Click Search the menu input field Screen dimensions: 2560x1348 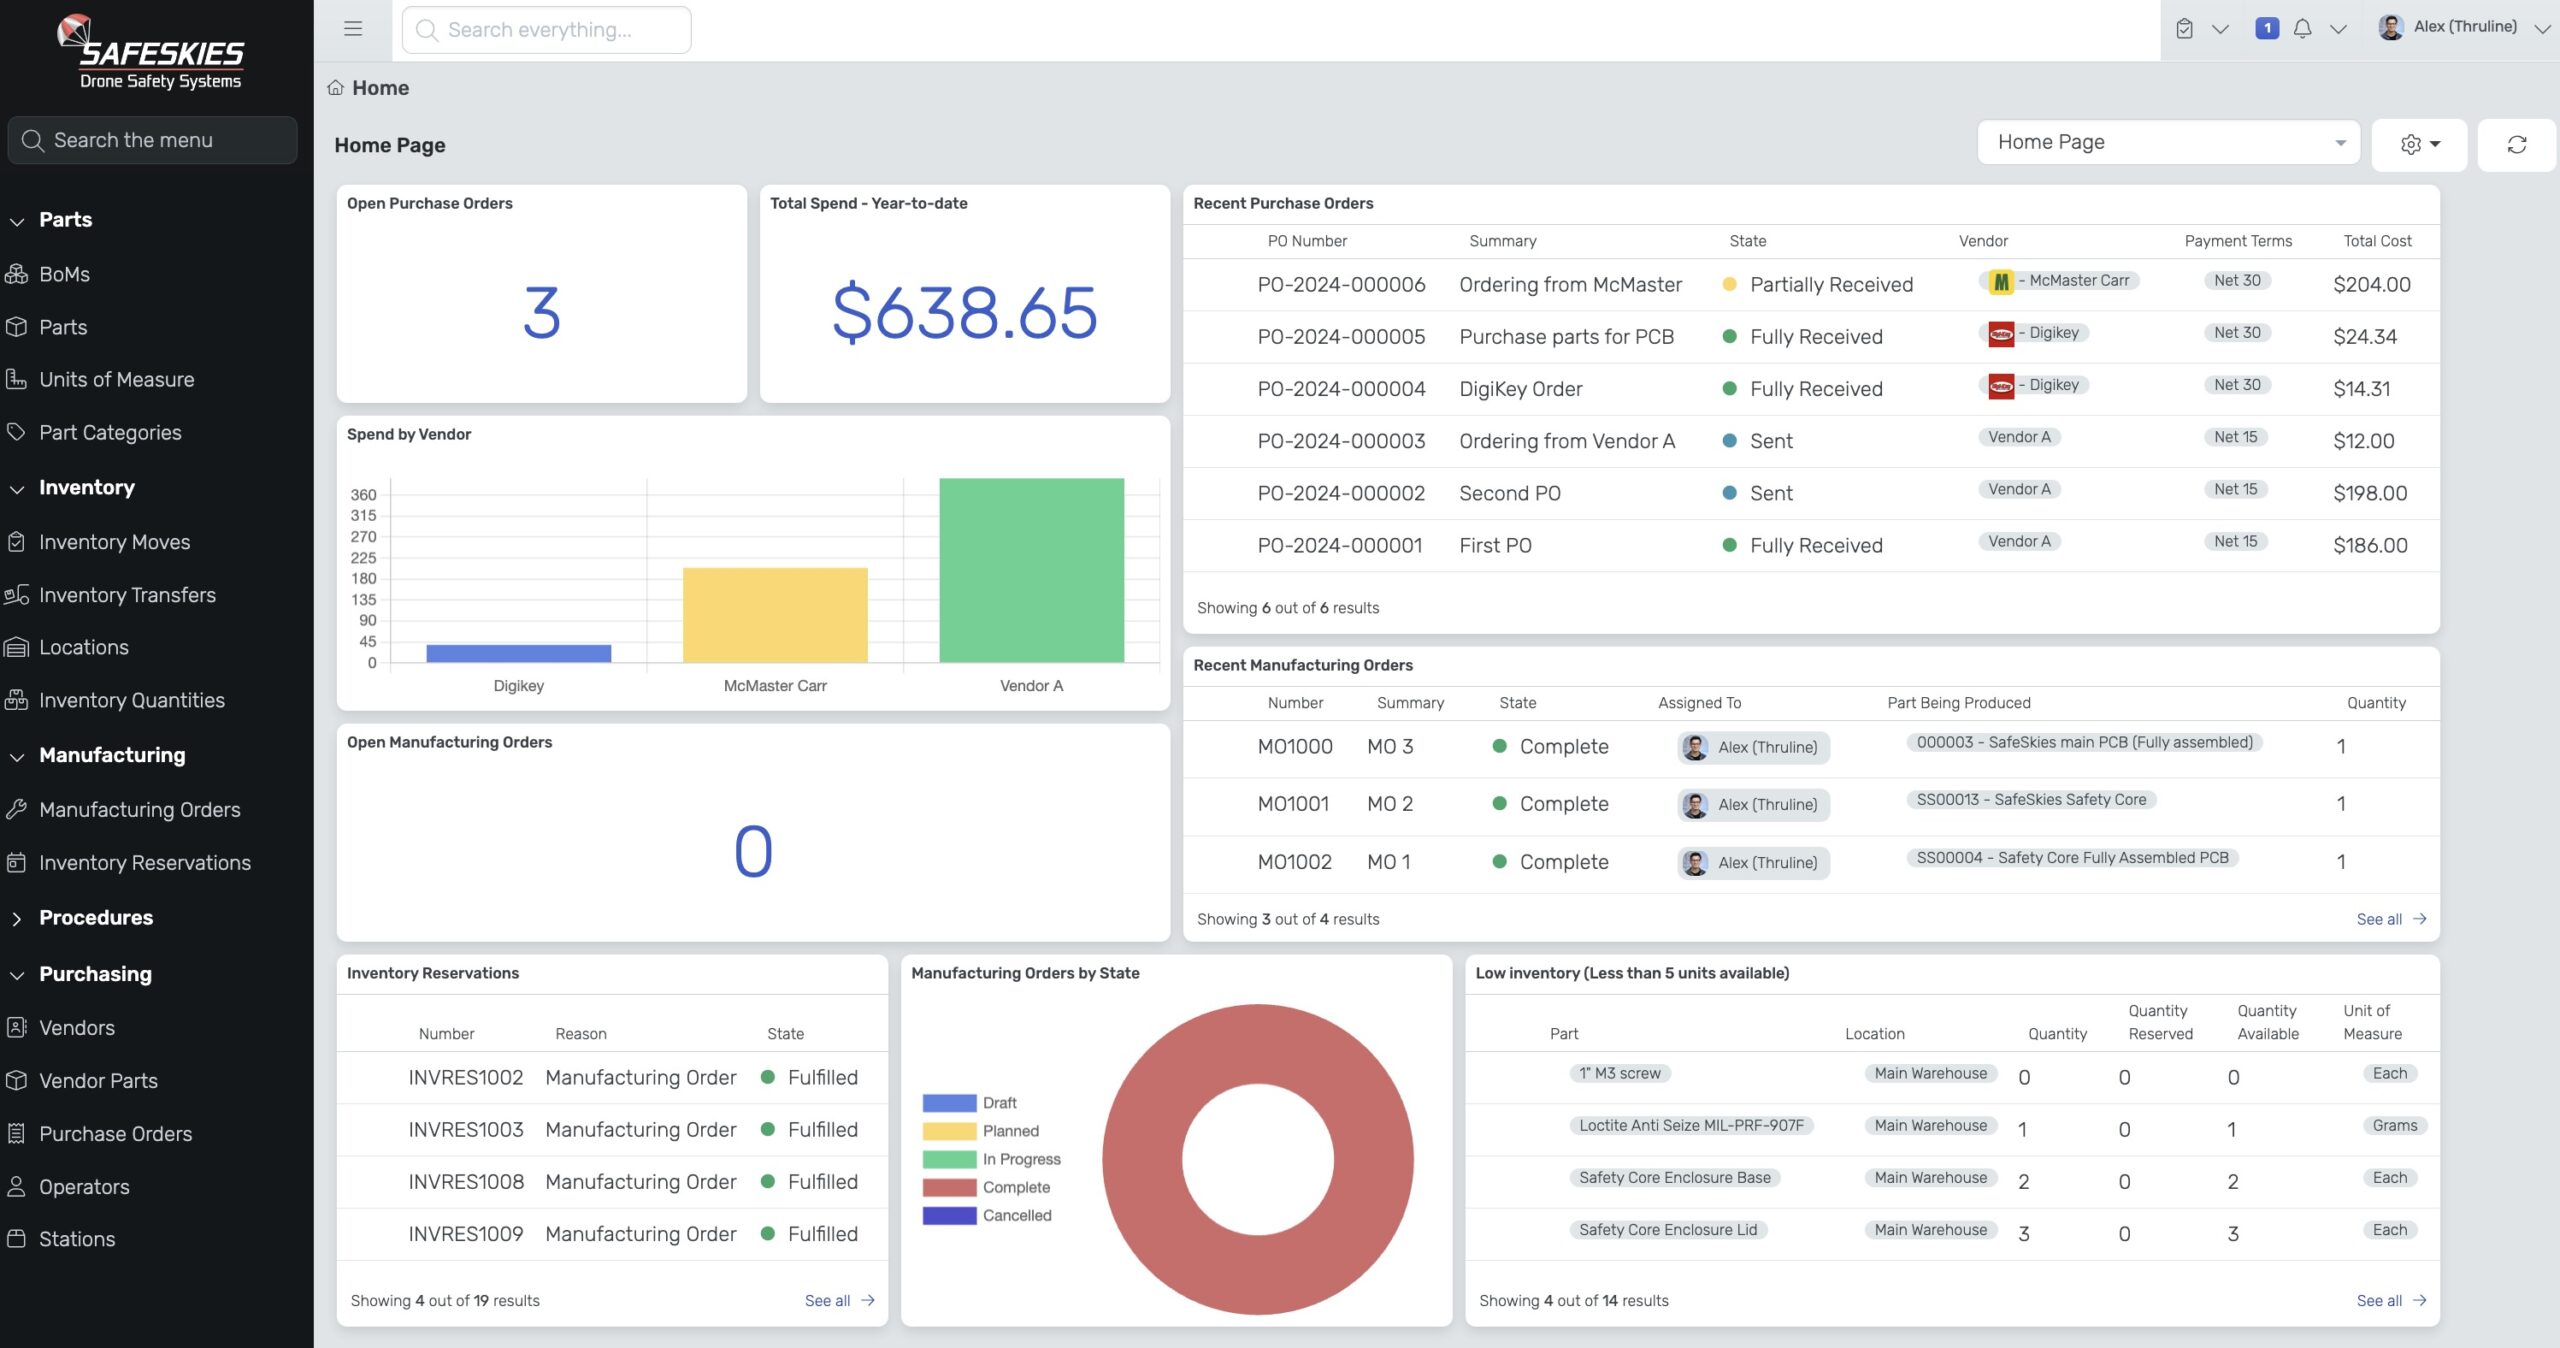point(151,141)
